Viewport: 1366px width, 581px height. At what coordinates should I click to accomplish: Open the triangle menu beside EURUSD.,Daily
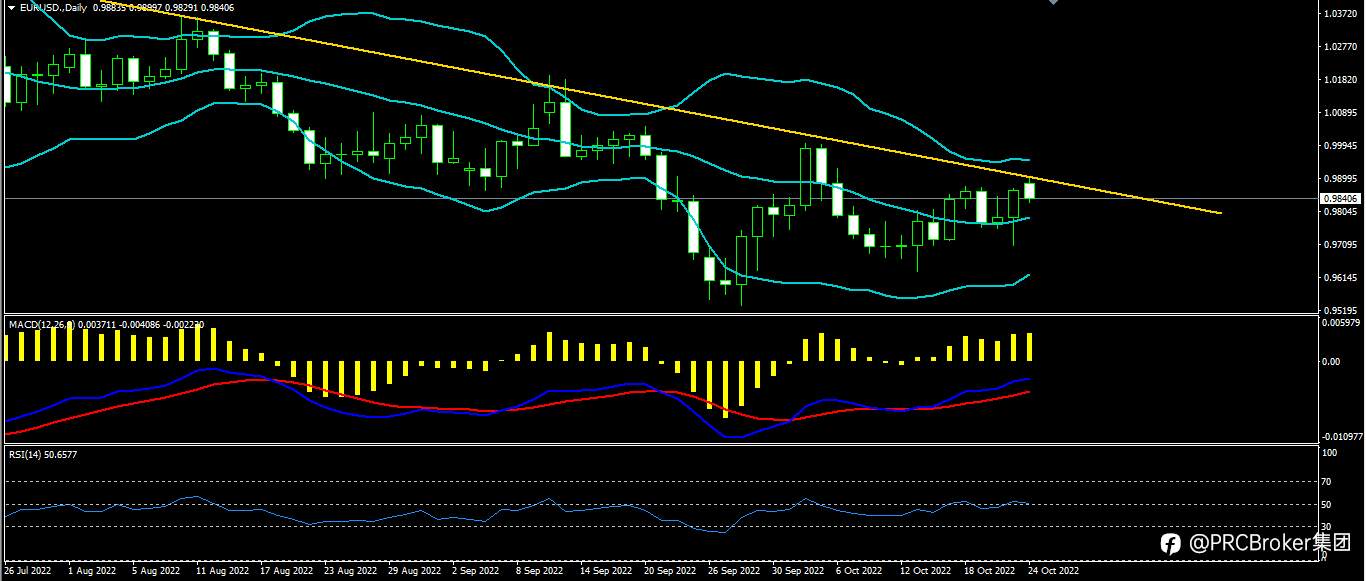tap(10, 7)
